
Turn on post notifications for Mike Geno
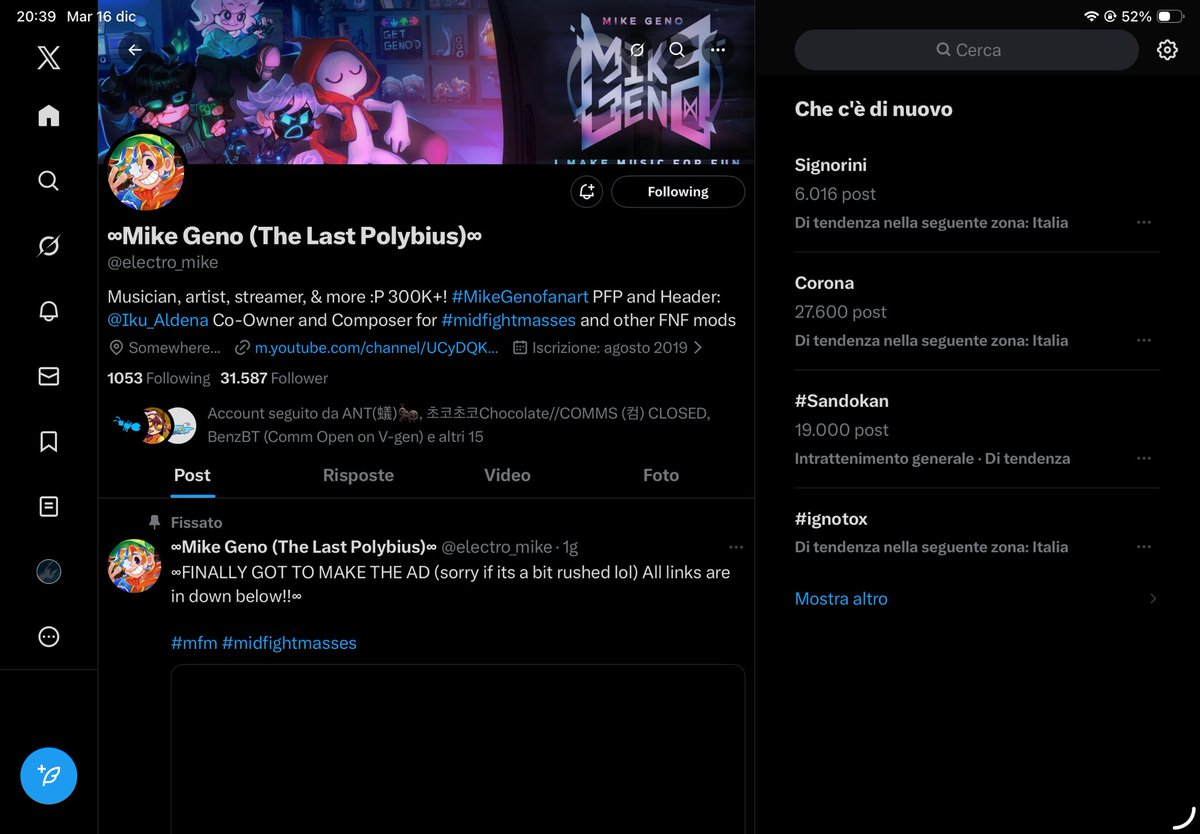tap(587, 192)
